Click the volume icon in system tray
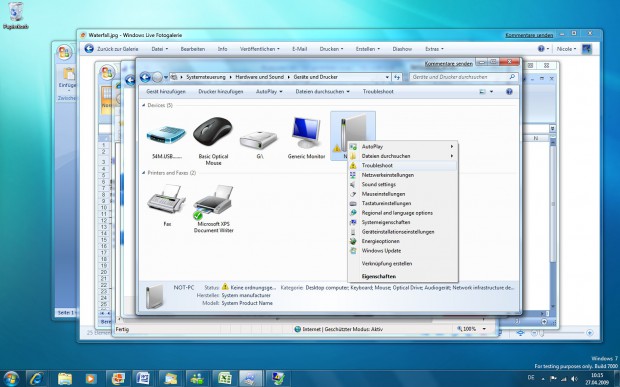This screenshot has width=620, height=387. click(575, 379)
